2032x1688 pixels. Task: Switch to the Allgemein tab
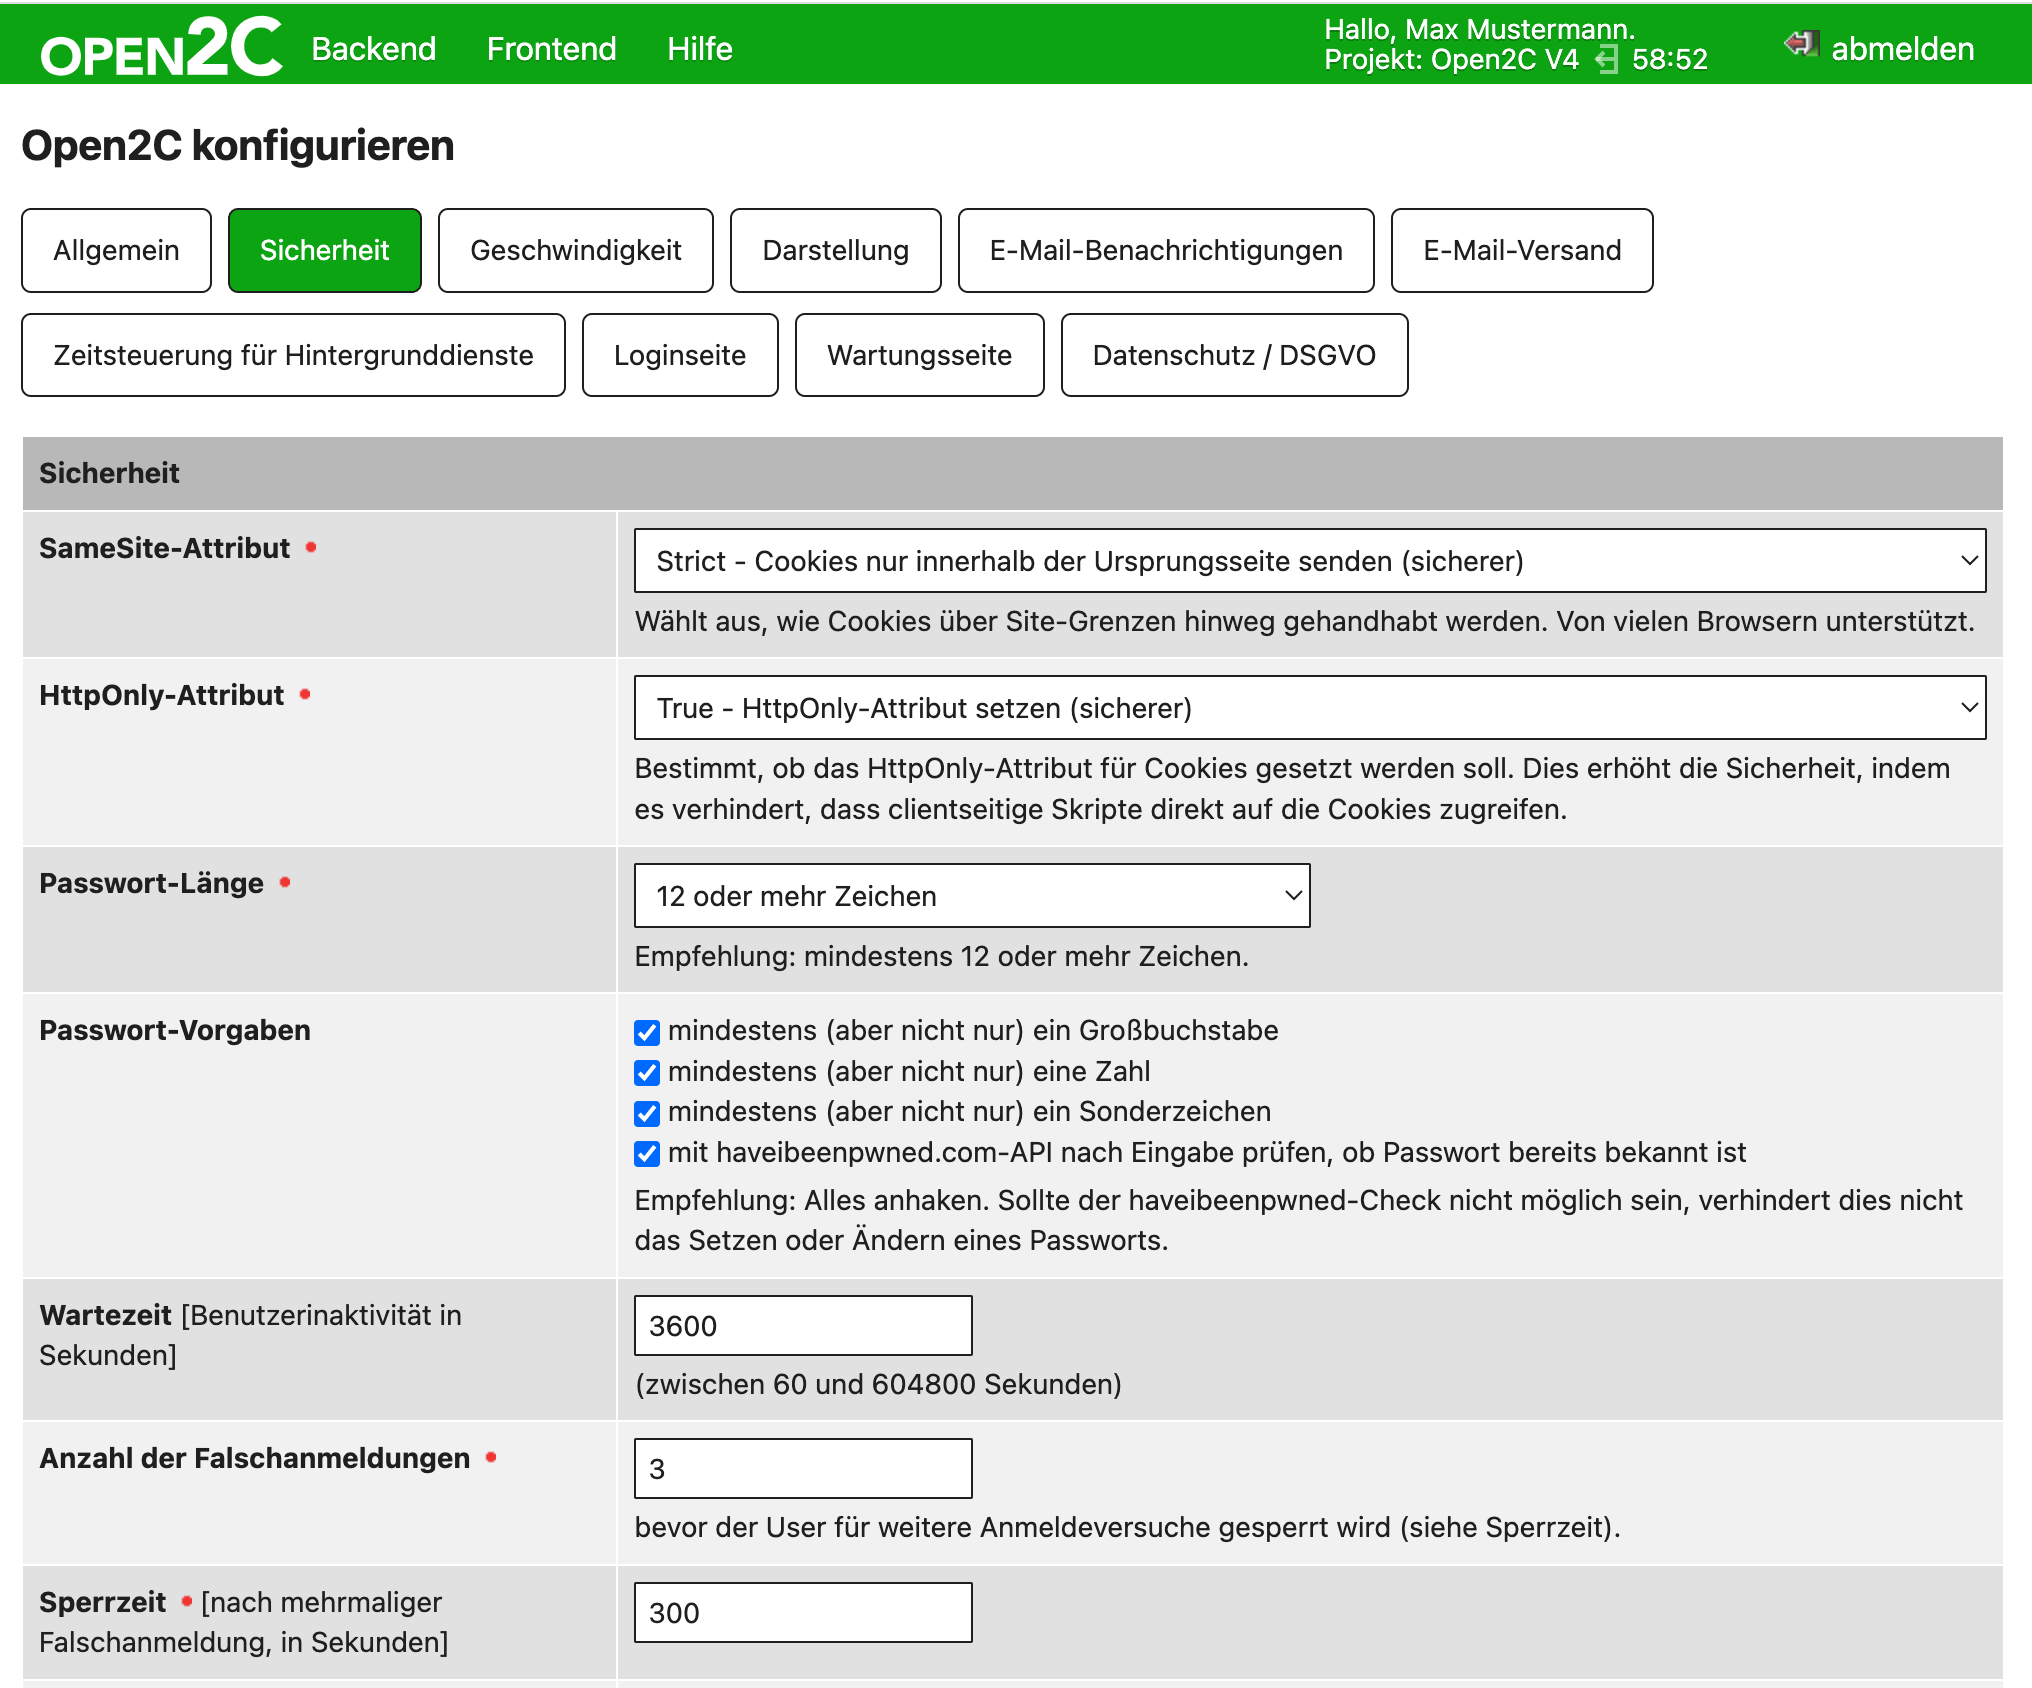116,250
